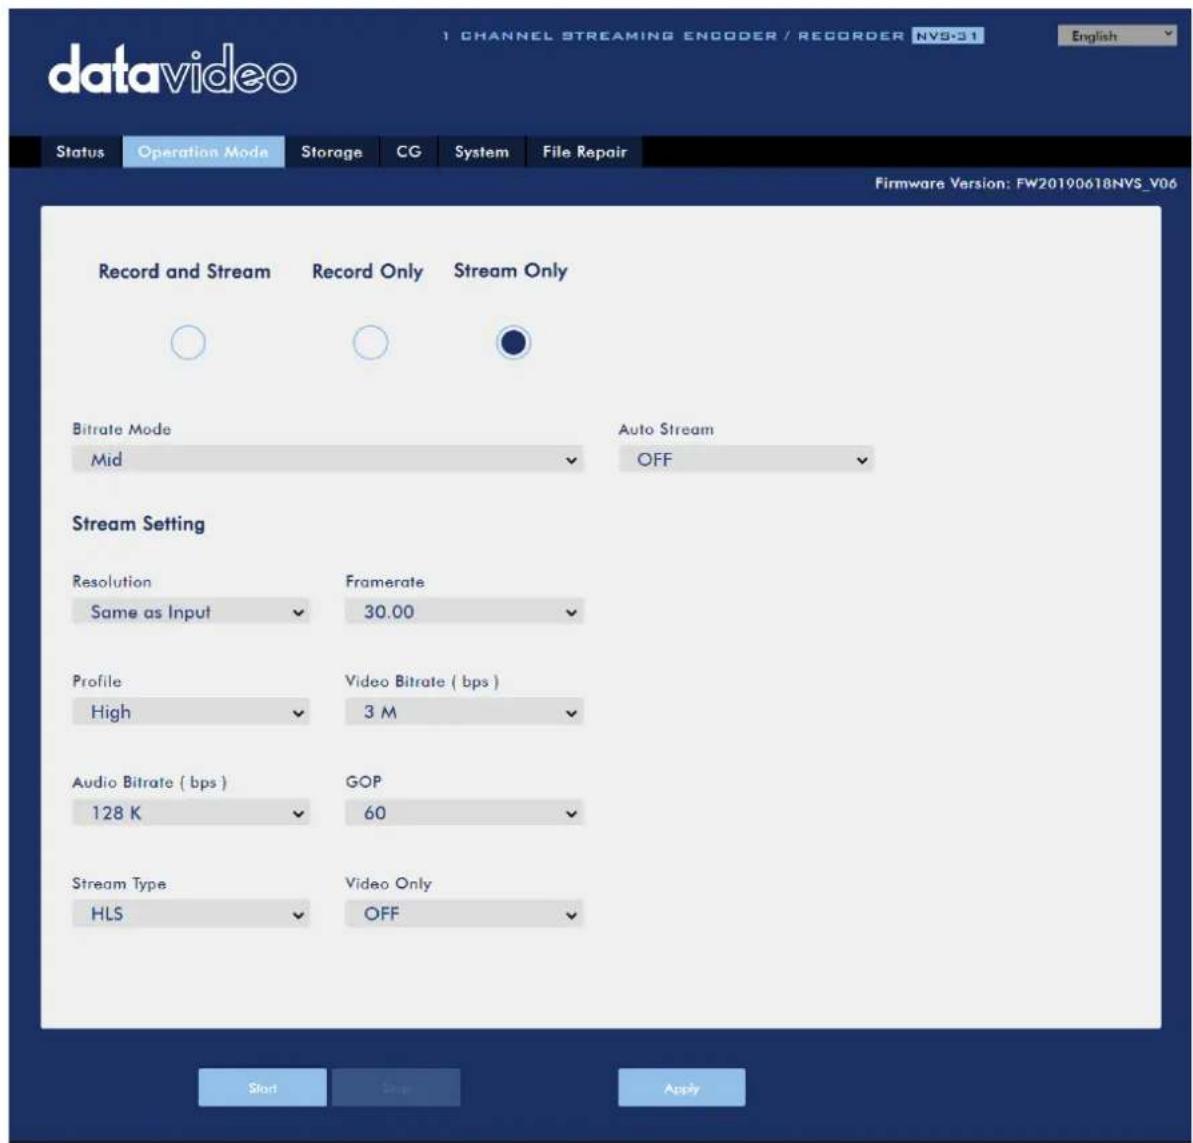Click the NVS-31 model badge
Screen dimensions: 1193x1143
(x=948, y=36)
